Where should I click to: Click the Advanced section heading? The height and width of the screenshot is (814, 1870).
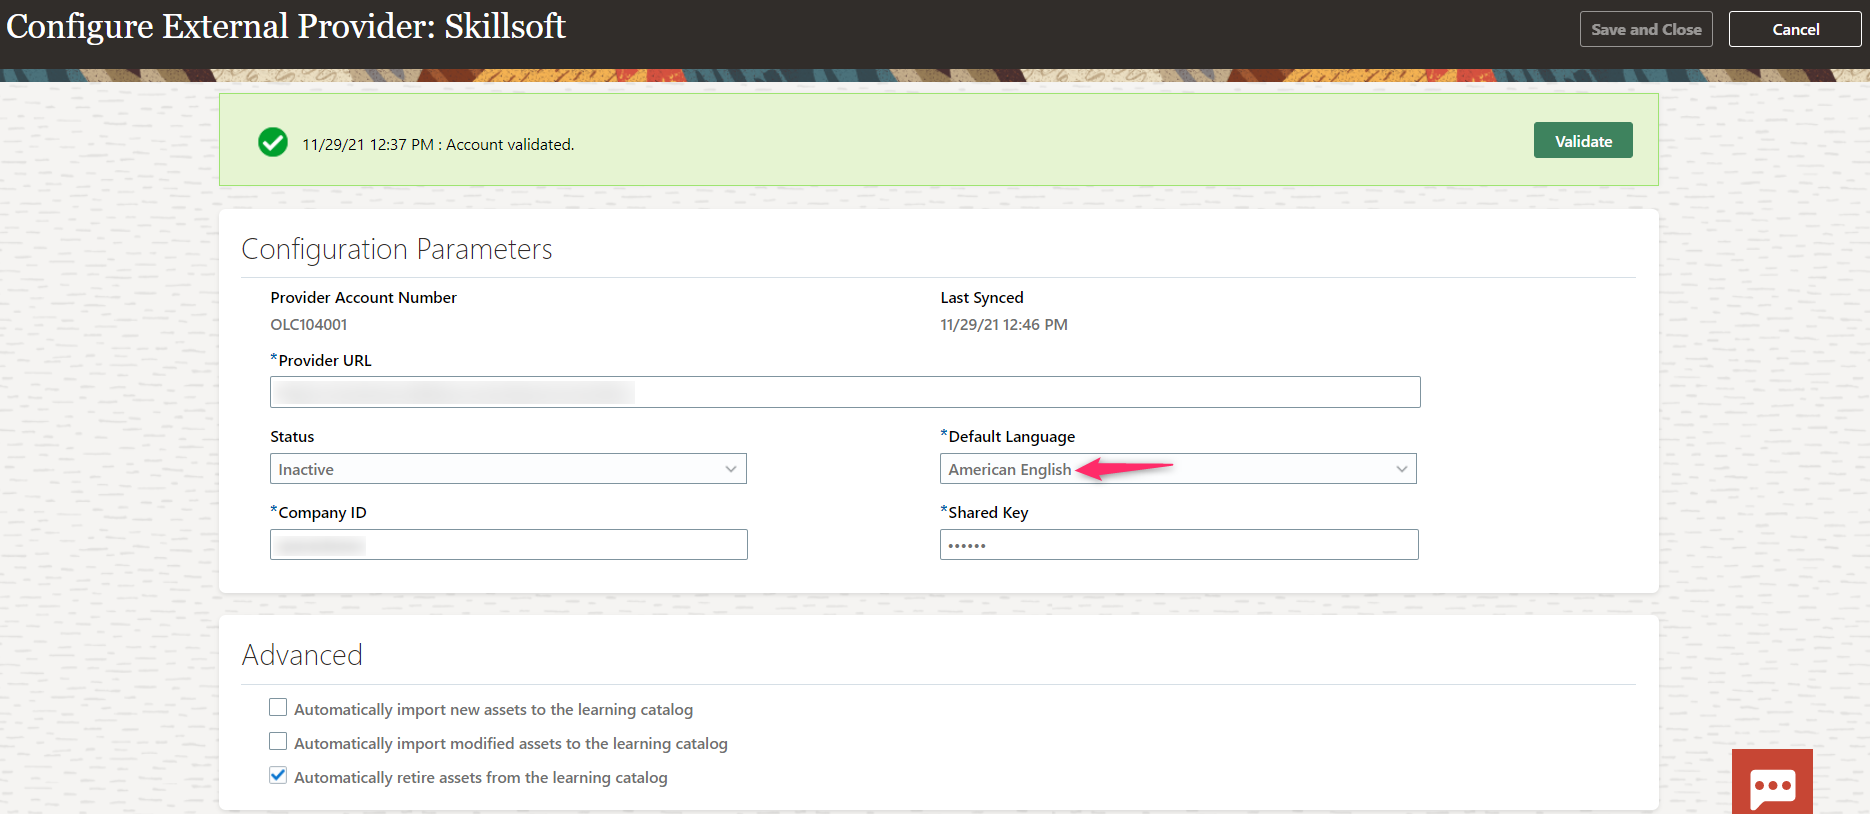[x=302, y=655]
